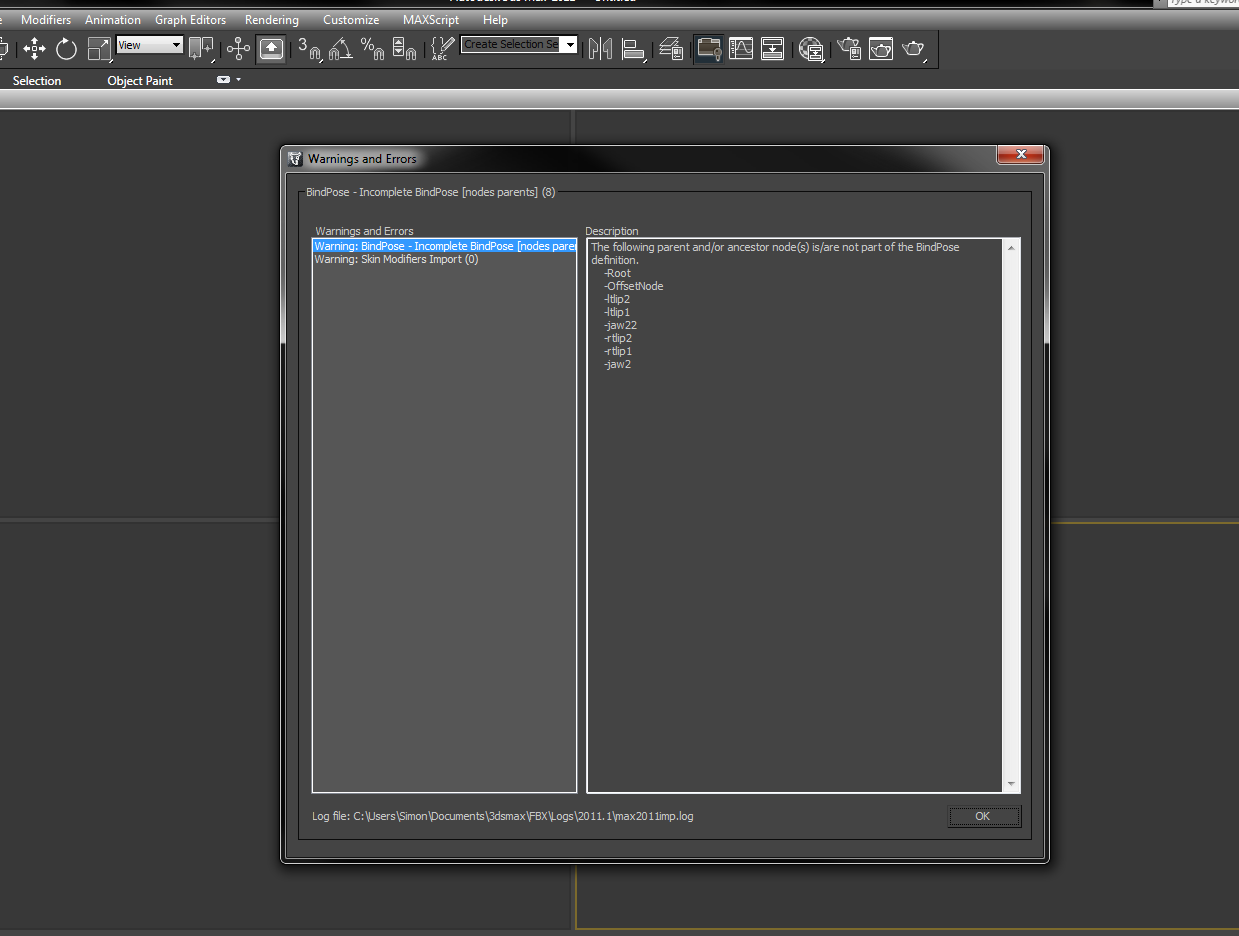The height and width of the screenshot is (936, 1239).
Task: Open the MAXScript menu
Action: (431, 20)
